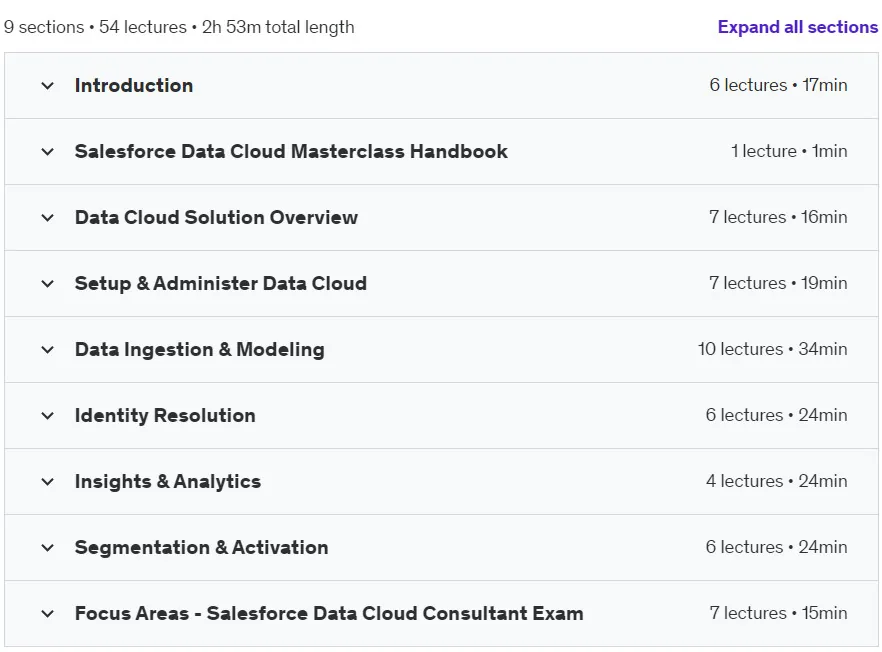Open Segmentation & Activation section heading
The width and height of the screenshot is (882, 652).
(202, 547)
